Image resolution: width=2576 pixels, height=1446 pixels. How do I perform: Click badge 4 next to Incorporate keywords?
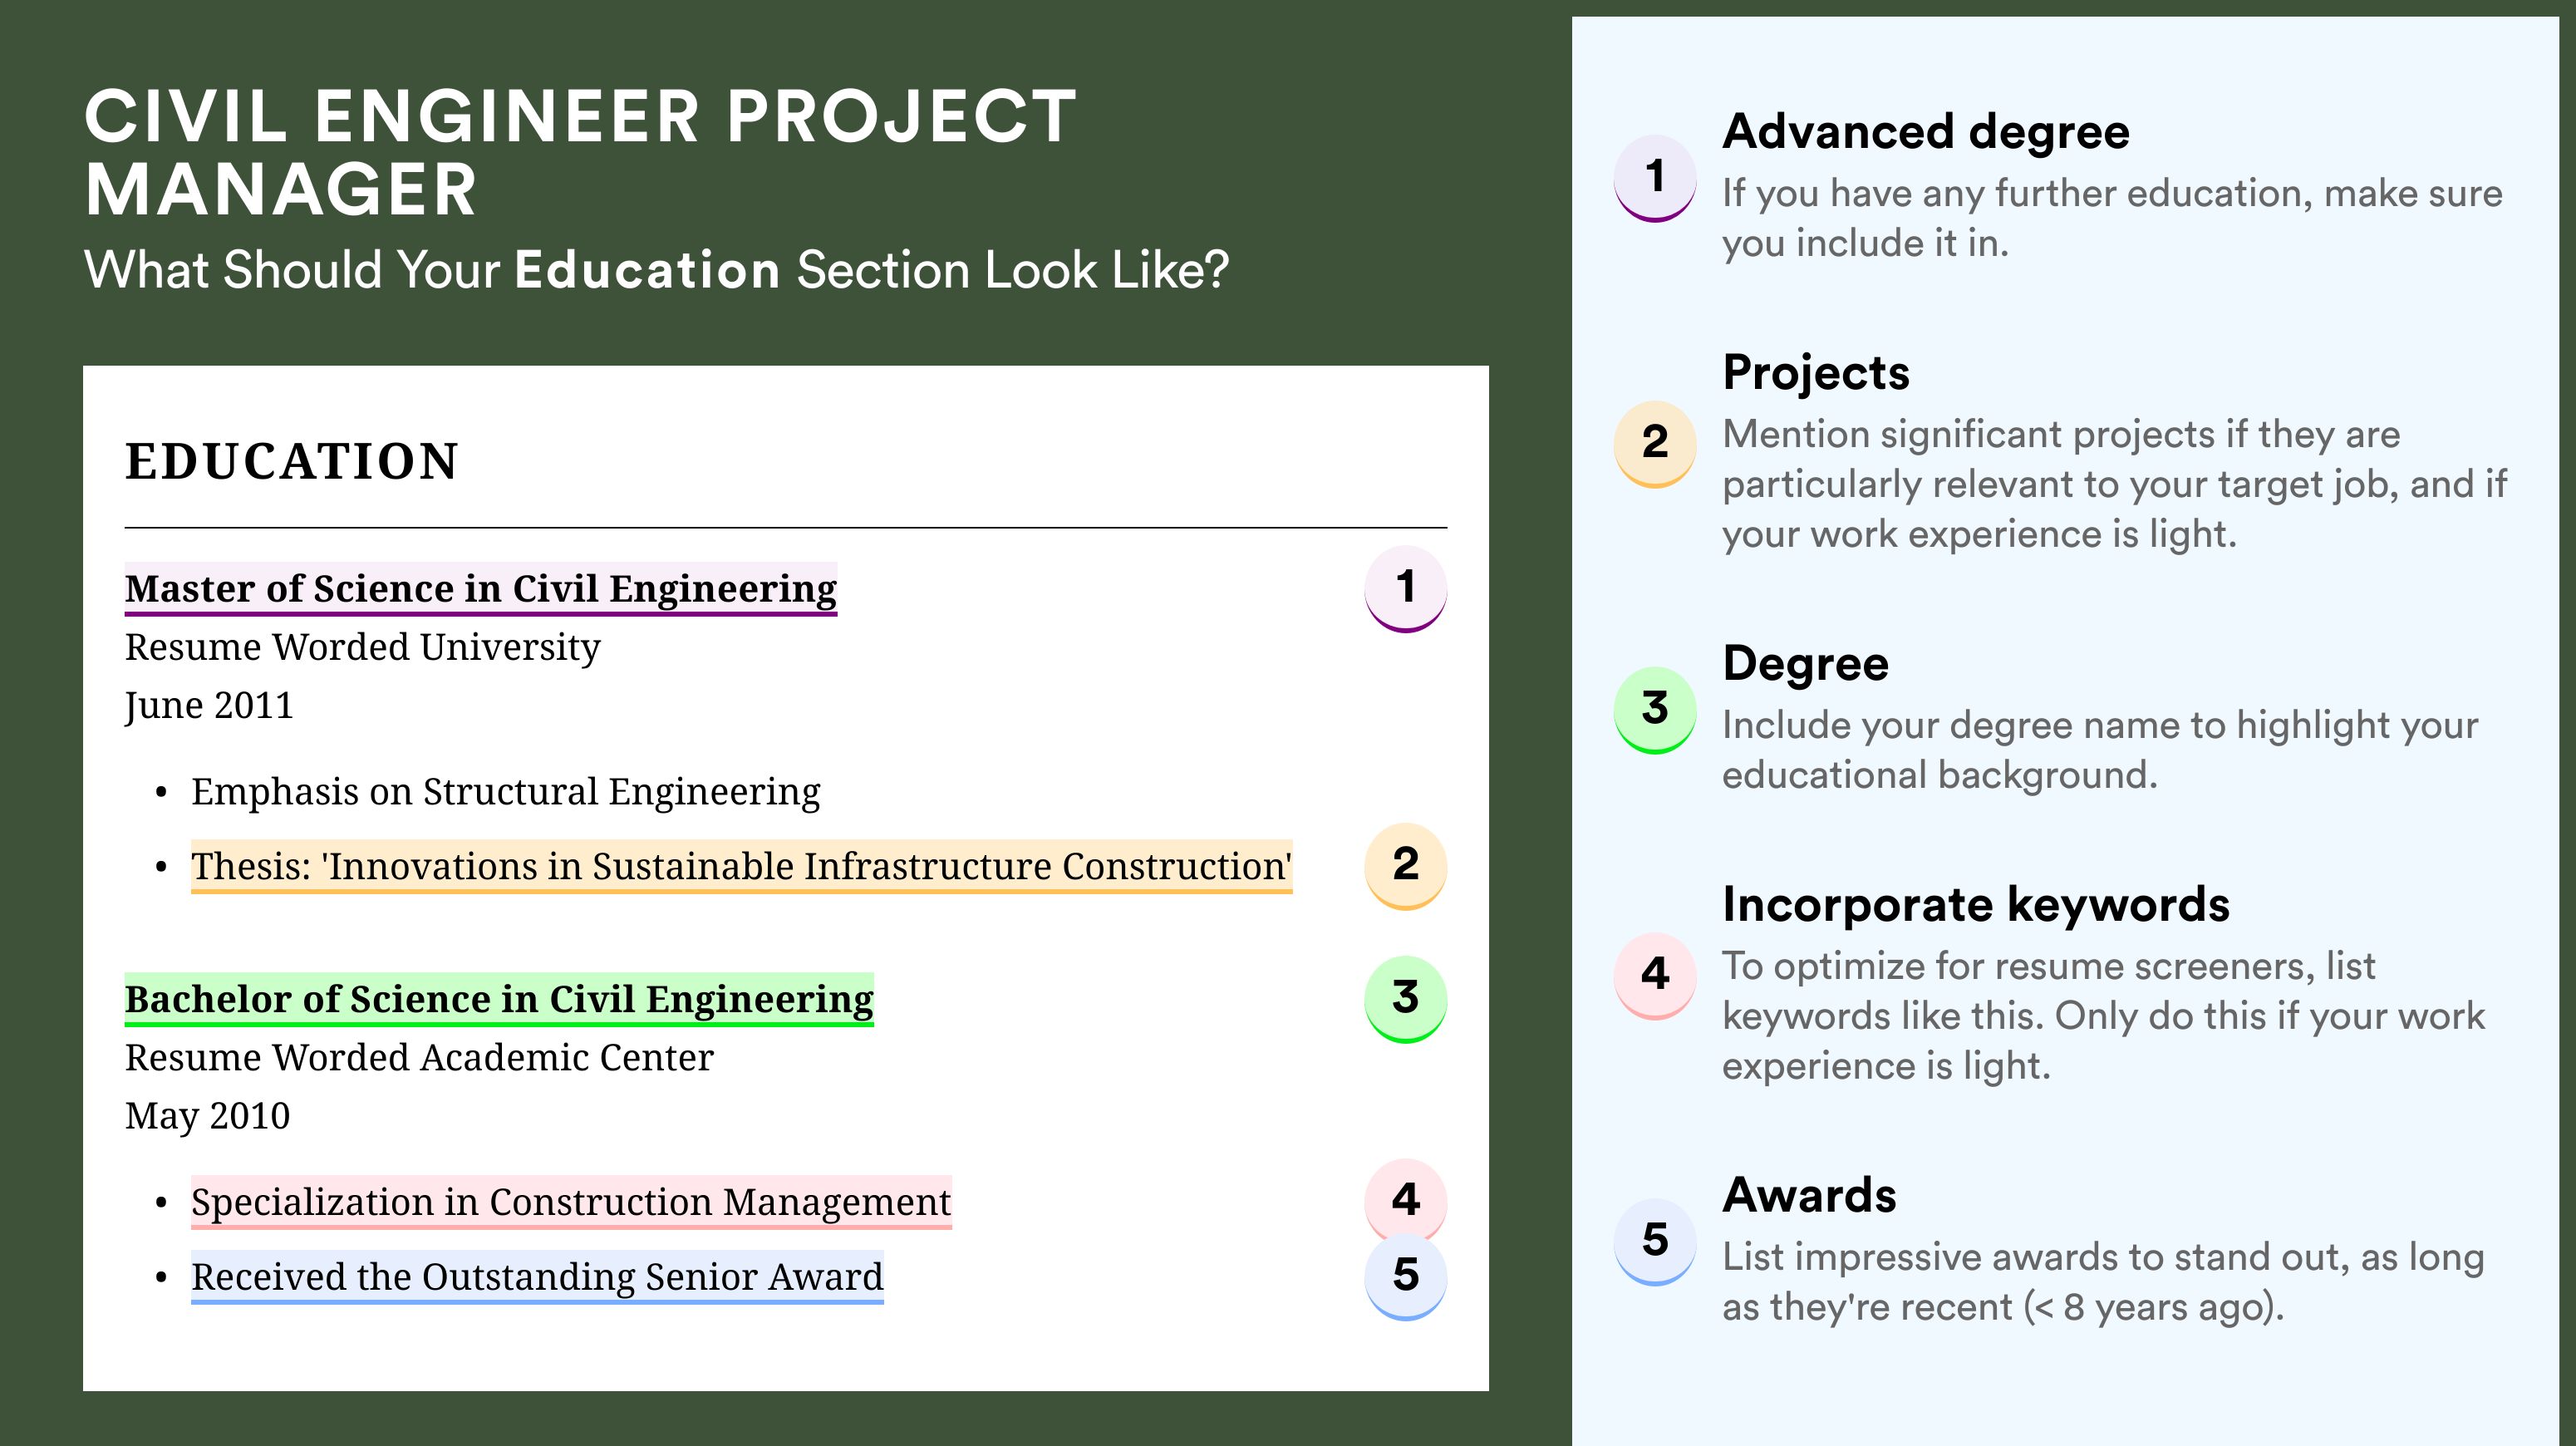[1655, 976]
